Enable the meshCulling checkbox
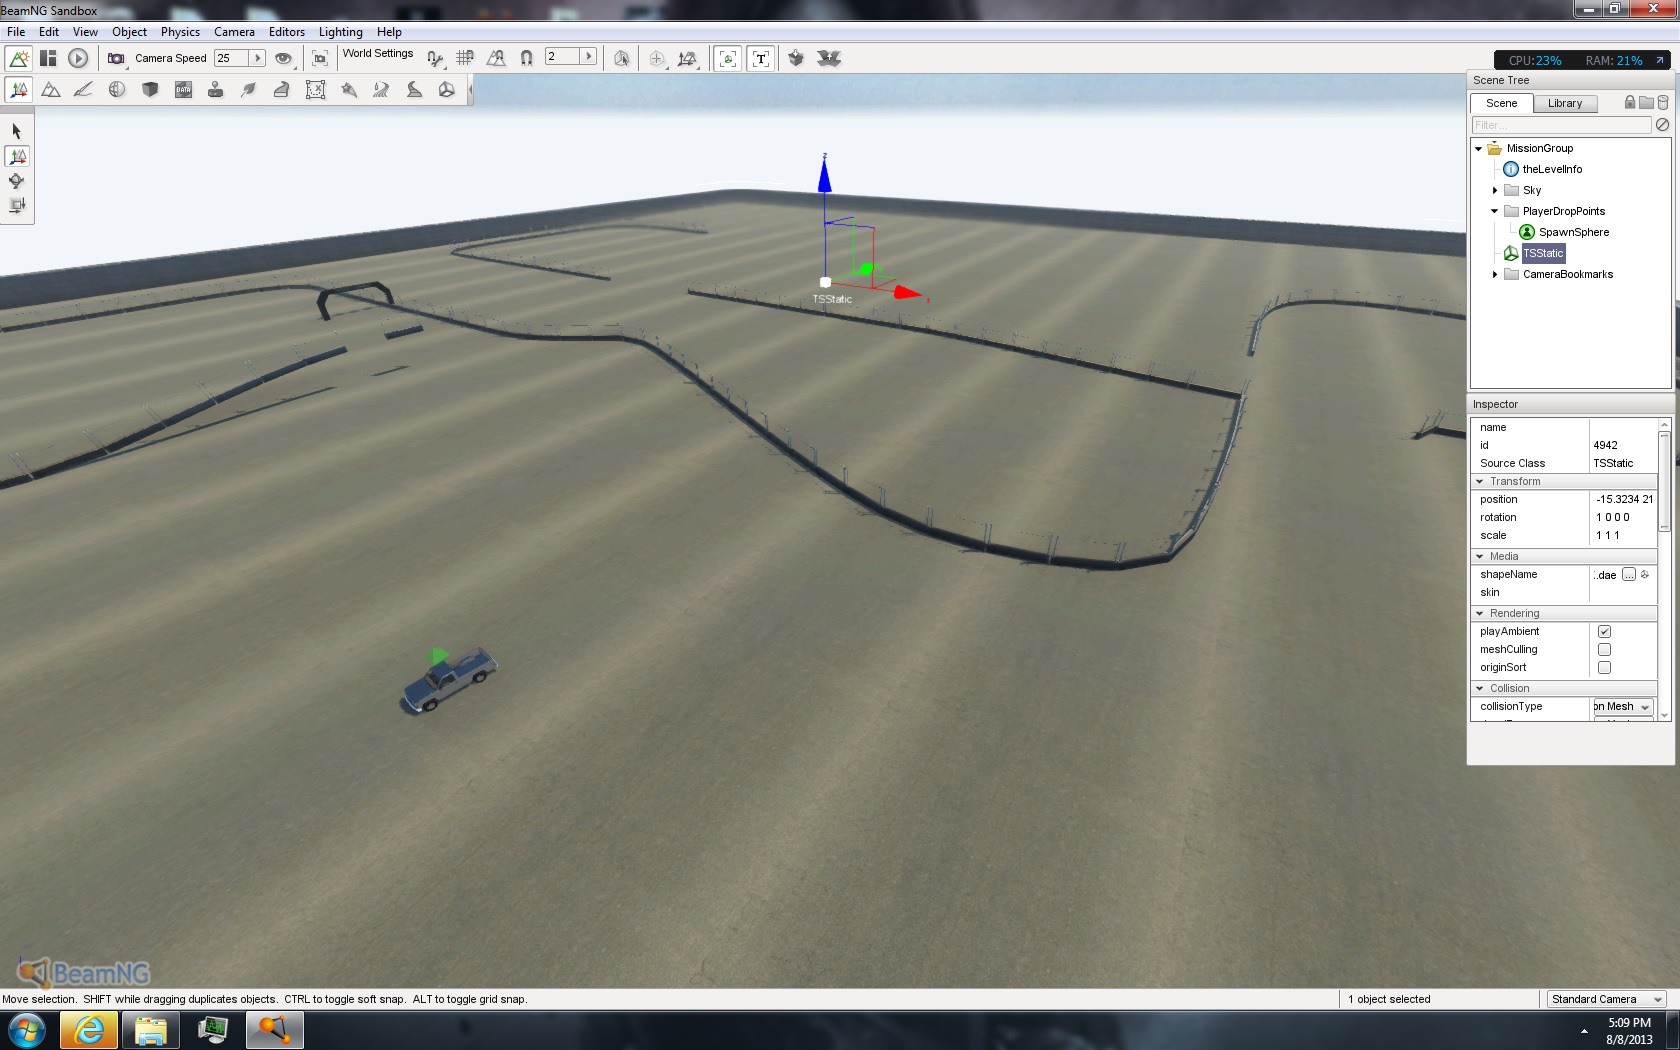 click(1604, 650)
